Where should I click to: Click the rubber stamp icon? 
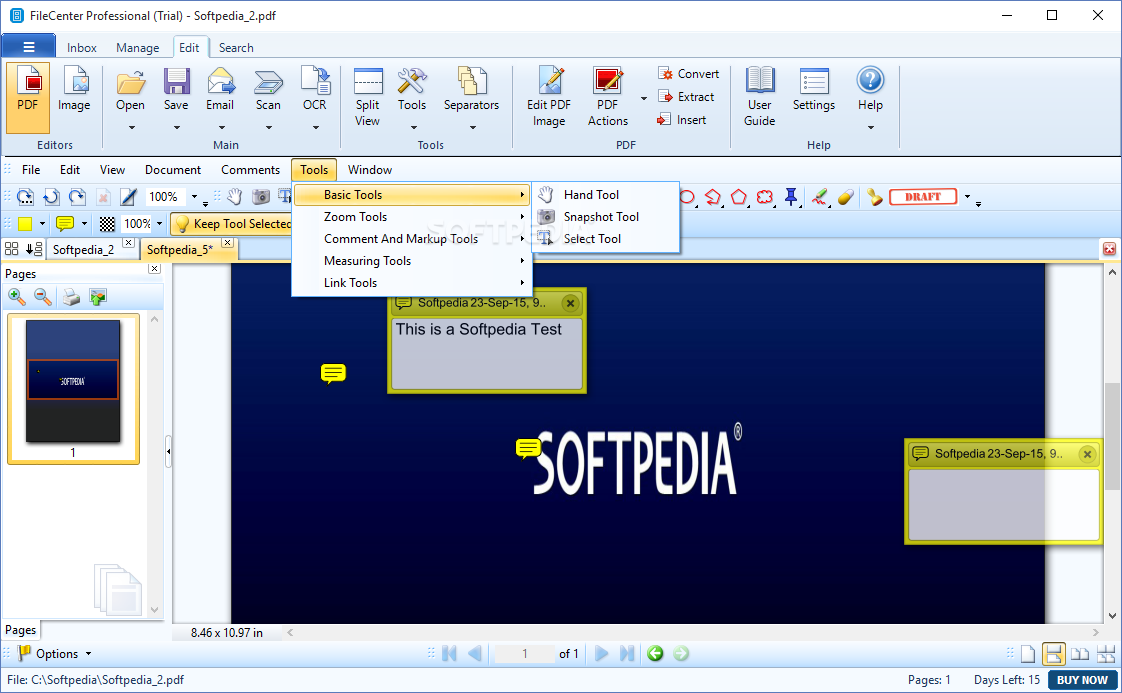[x=874, y=197]
